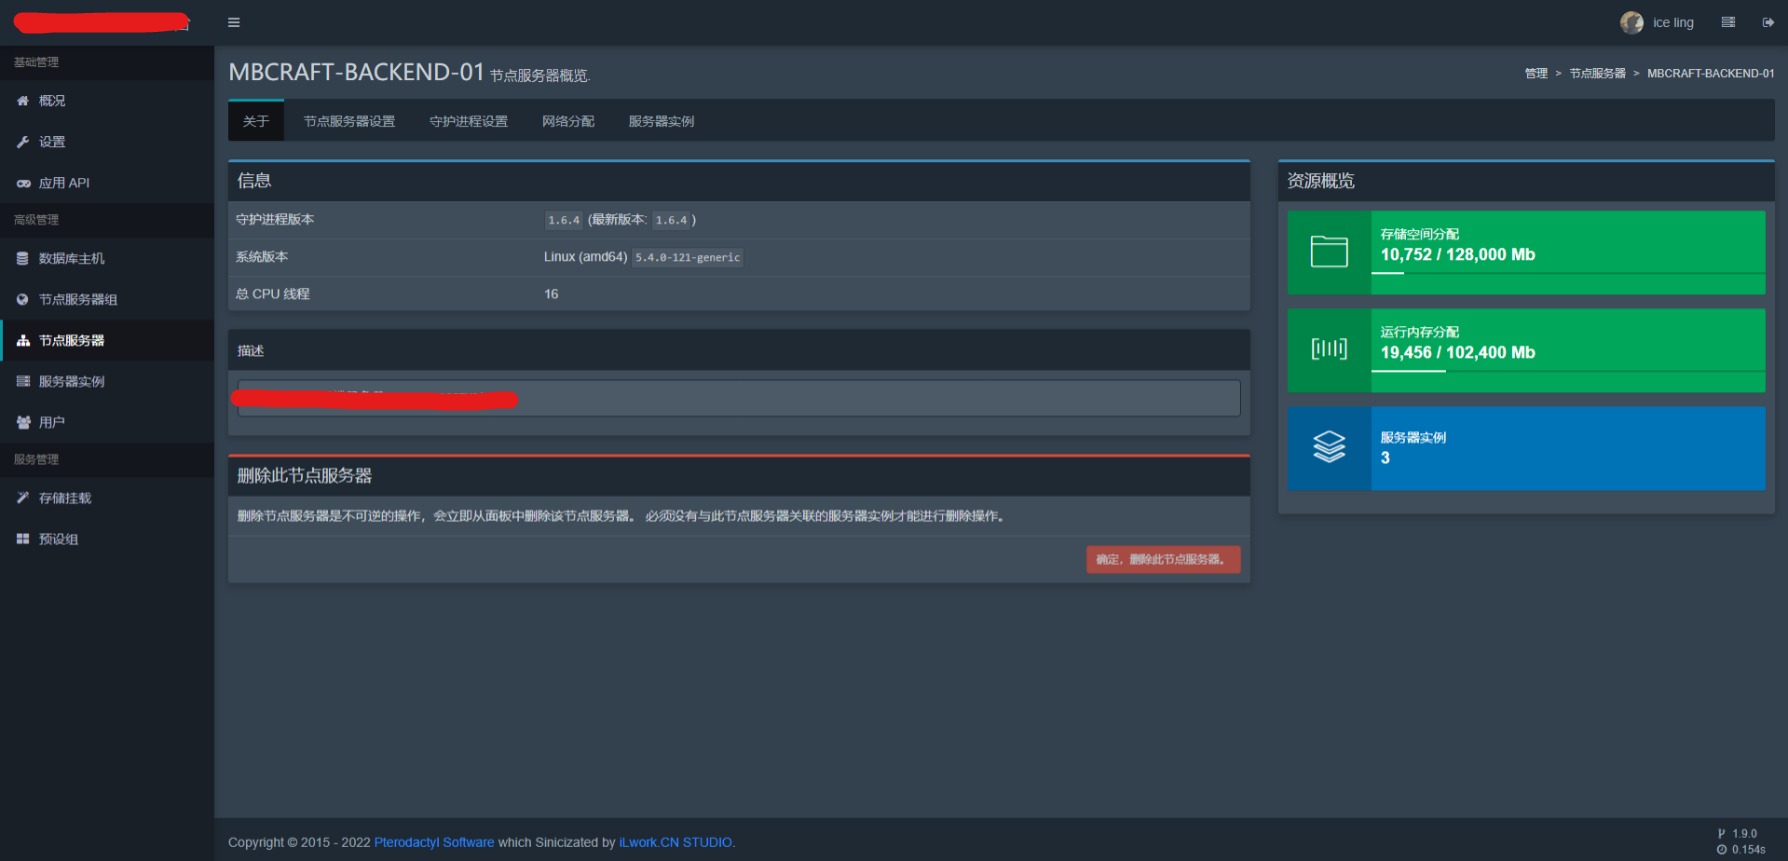Click the 存储空间分配 storage progress bar
Screen dimensions: 1788x861
click(1566, 273)
